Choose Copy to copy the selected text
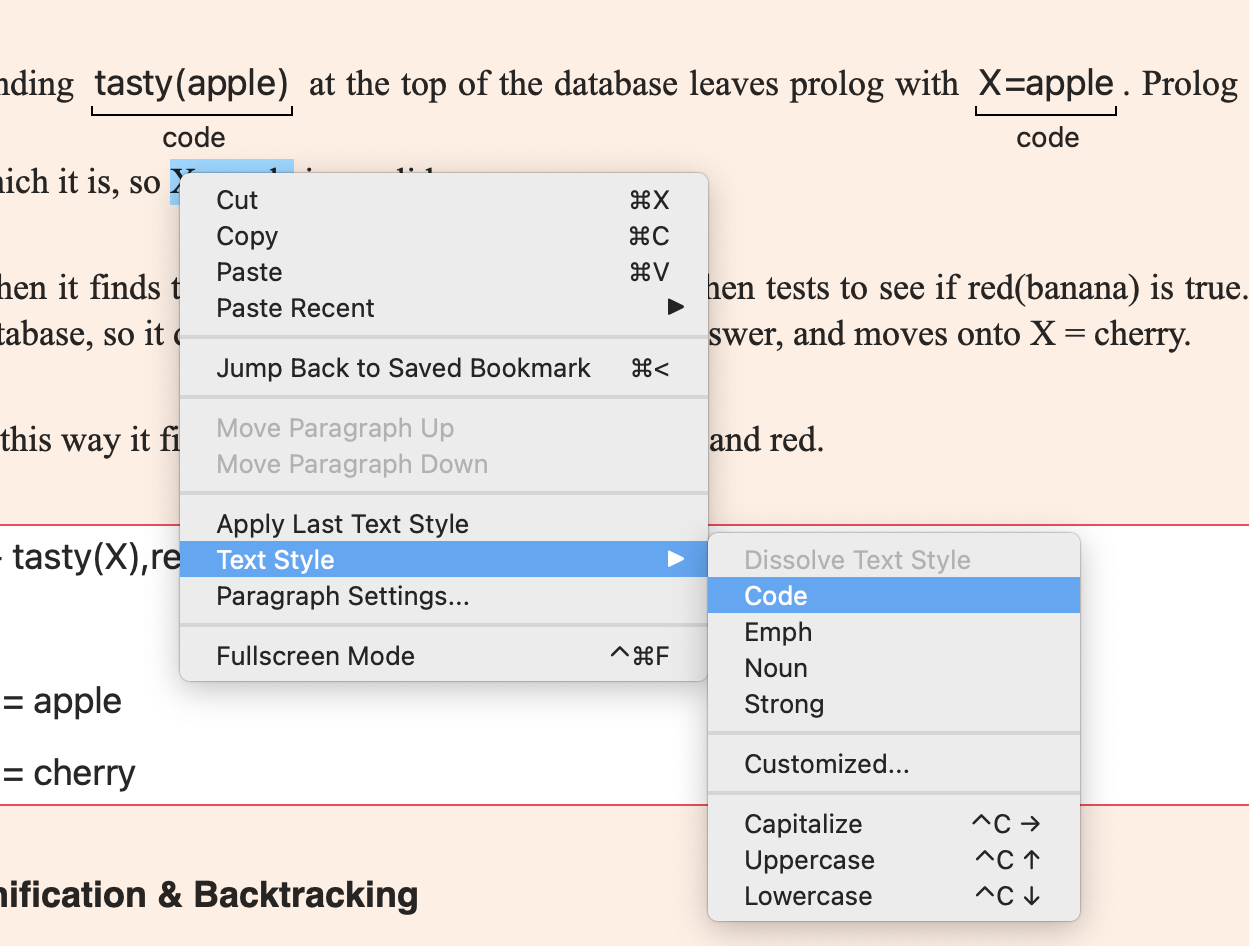 pyautogui.click(x=246, y=236)
